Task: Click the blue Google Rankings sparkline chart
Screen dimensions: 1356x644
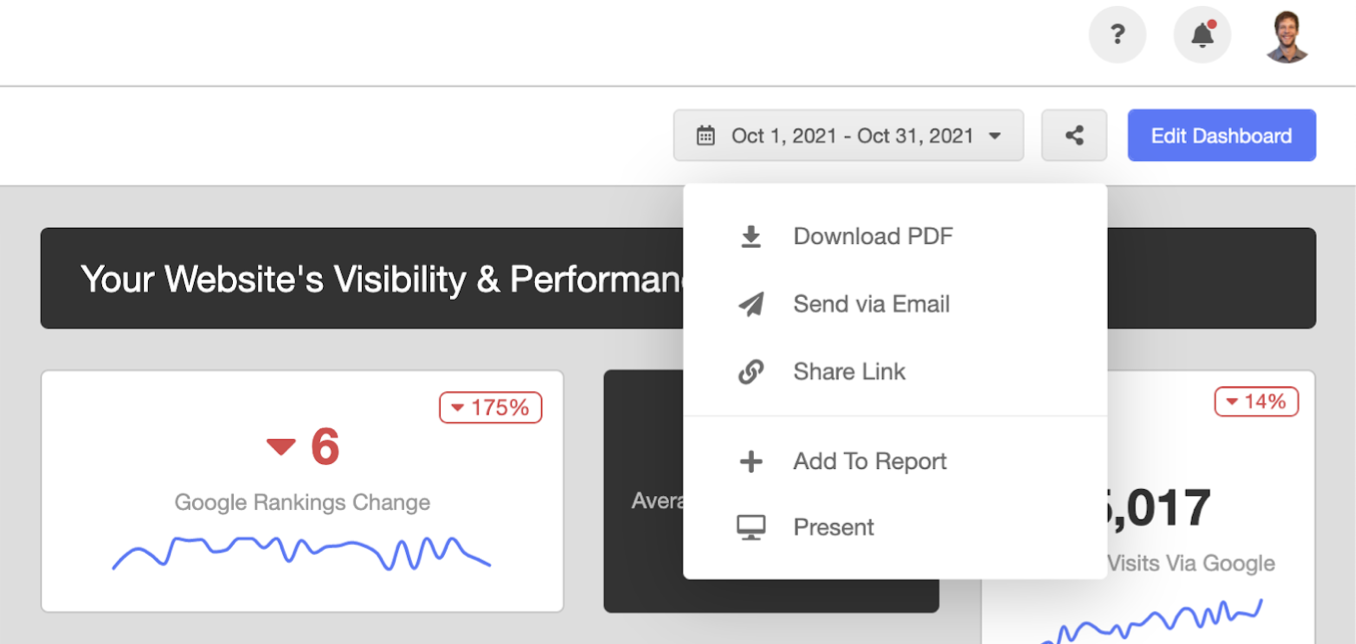Action: click(x=300, y=551)
